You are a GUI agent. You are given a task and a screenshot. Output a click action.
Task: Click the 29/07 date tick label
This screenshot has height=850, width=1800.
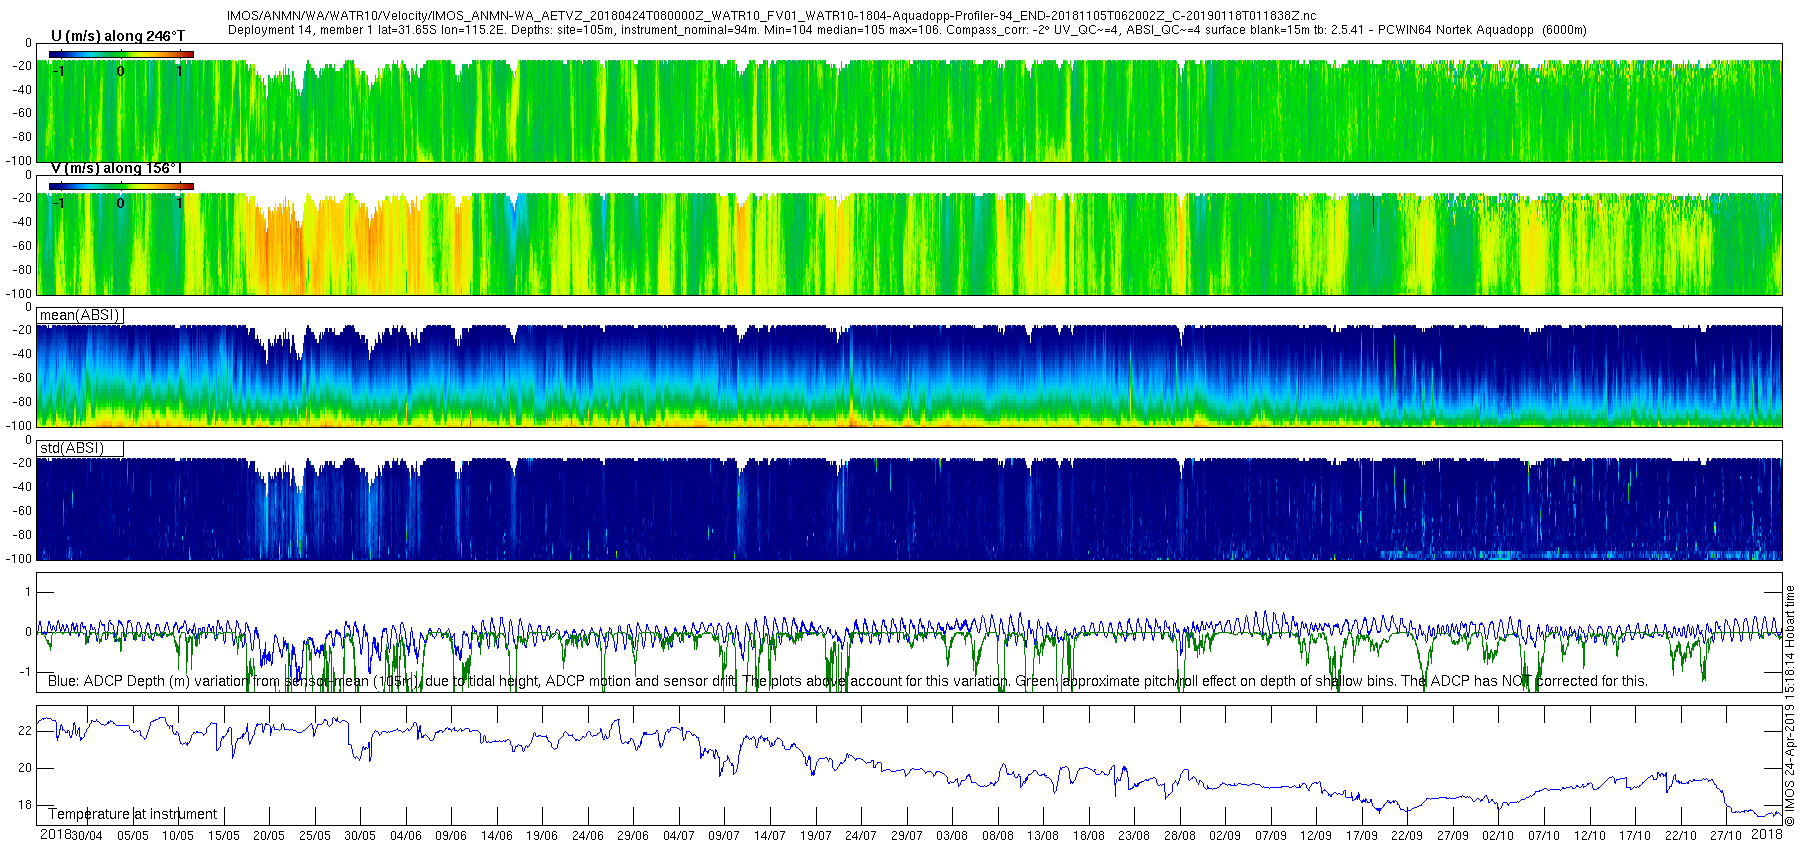pyautogui.click(x=907, y=836)
